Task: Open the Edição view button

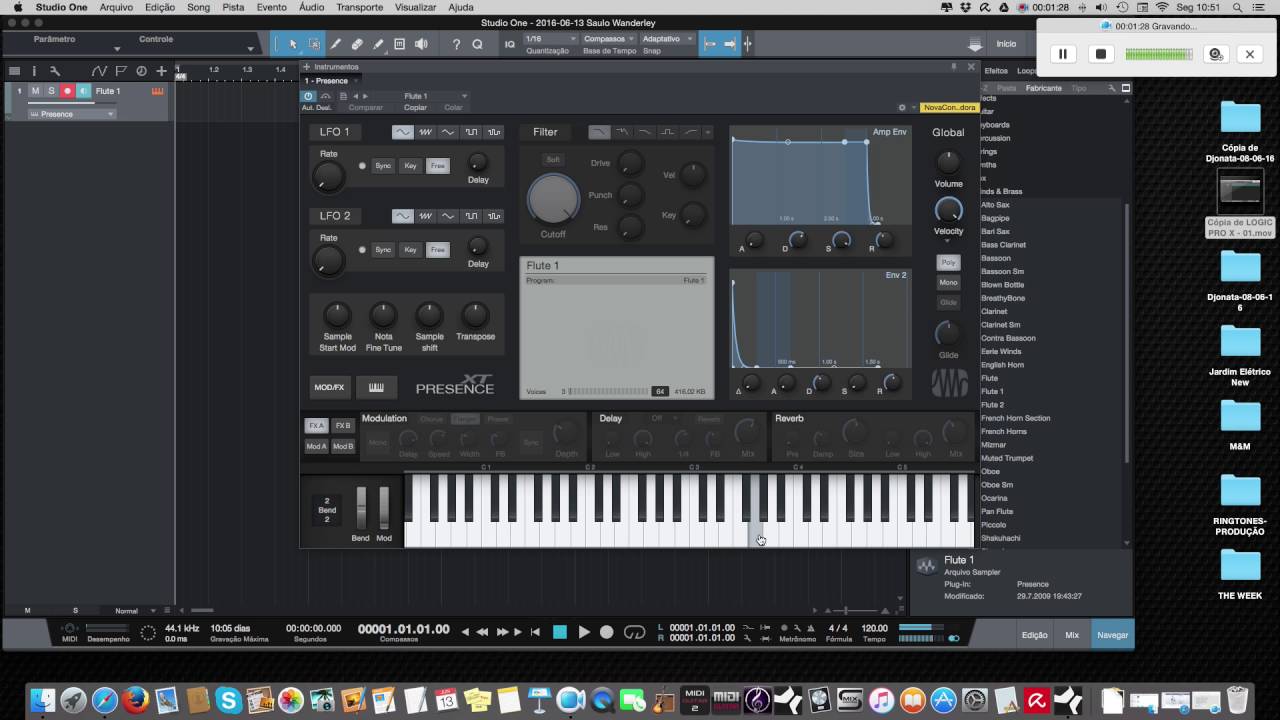Action: (1034, 635)
